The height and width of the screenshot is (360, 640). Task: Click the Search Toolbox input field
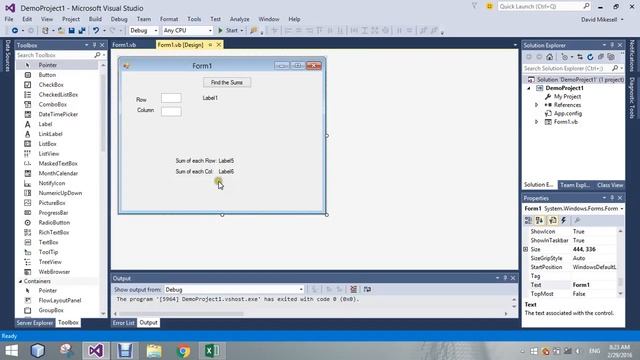click(x=55, y=55)
